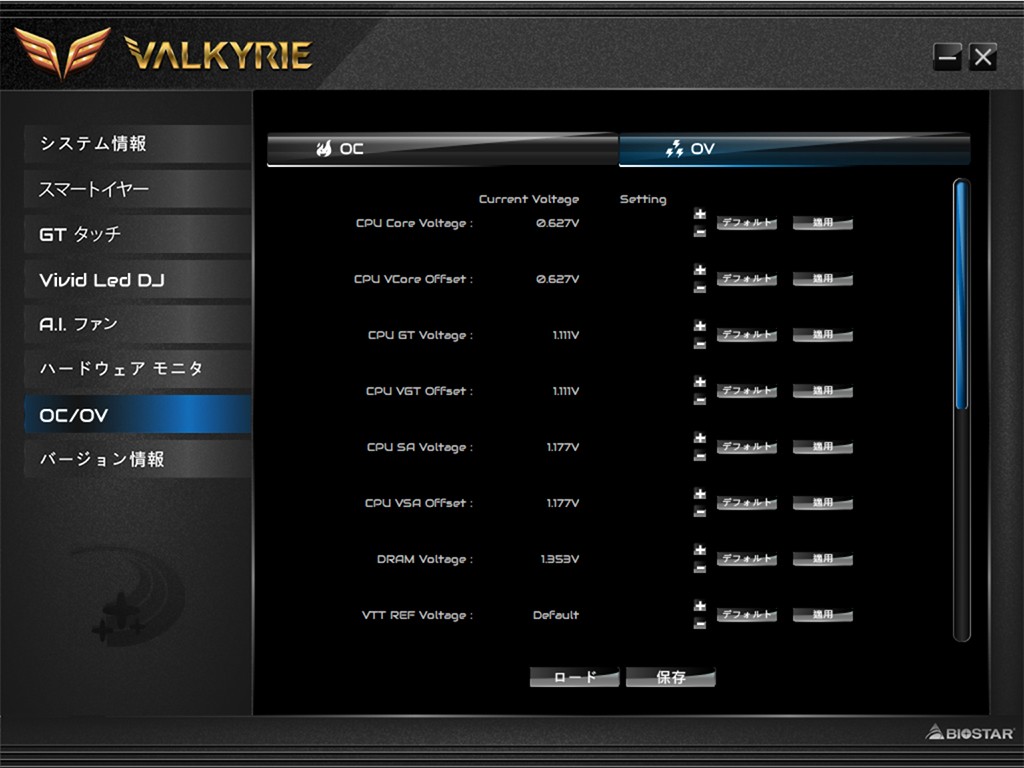Apply CPU VGT Offset setting with 適用

823,391
